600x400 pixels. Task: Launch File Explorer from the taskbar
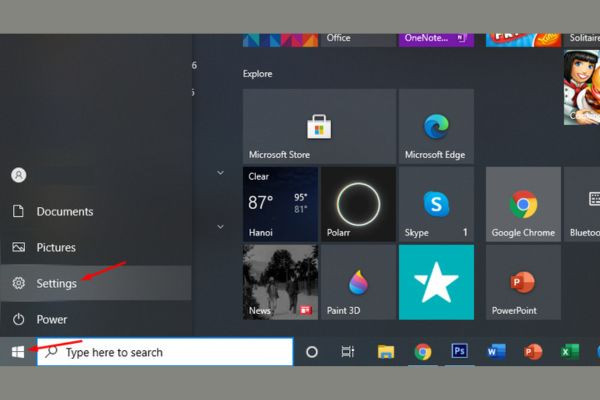click(386, 352)
